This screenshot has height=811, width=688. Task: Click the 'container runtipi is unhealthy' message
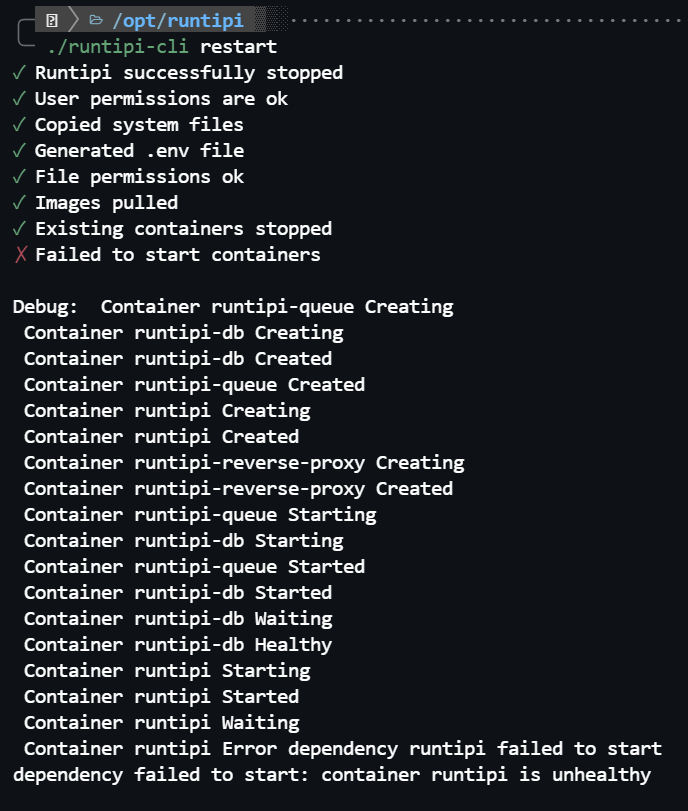pyautogui.click(x=486, y=774)
